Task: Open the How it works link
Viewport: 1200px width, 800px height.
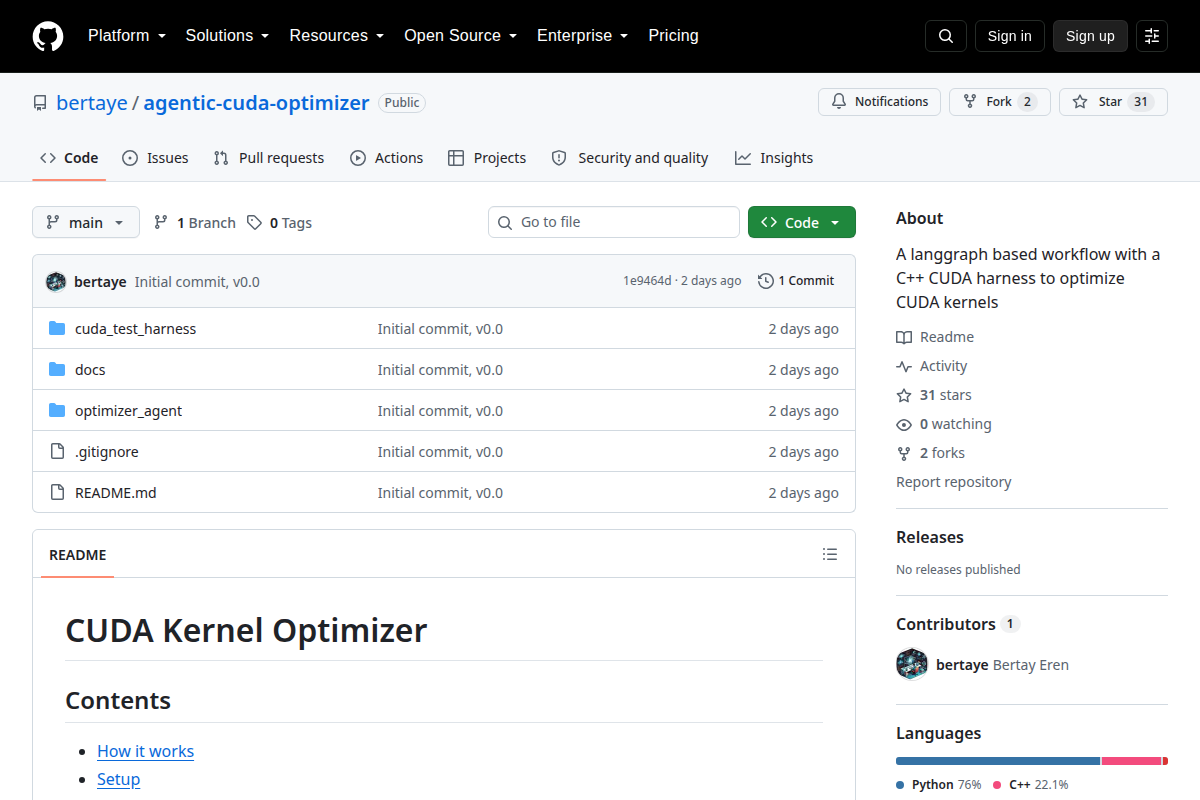Action: pos(145,751)
